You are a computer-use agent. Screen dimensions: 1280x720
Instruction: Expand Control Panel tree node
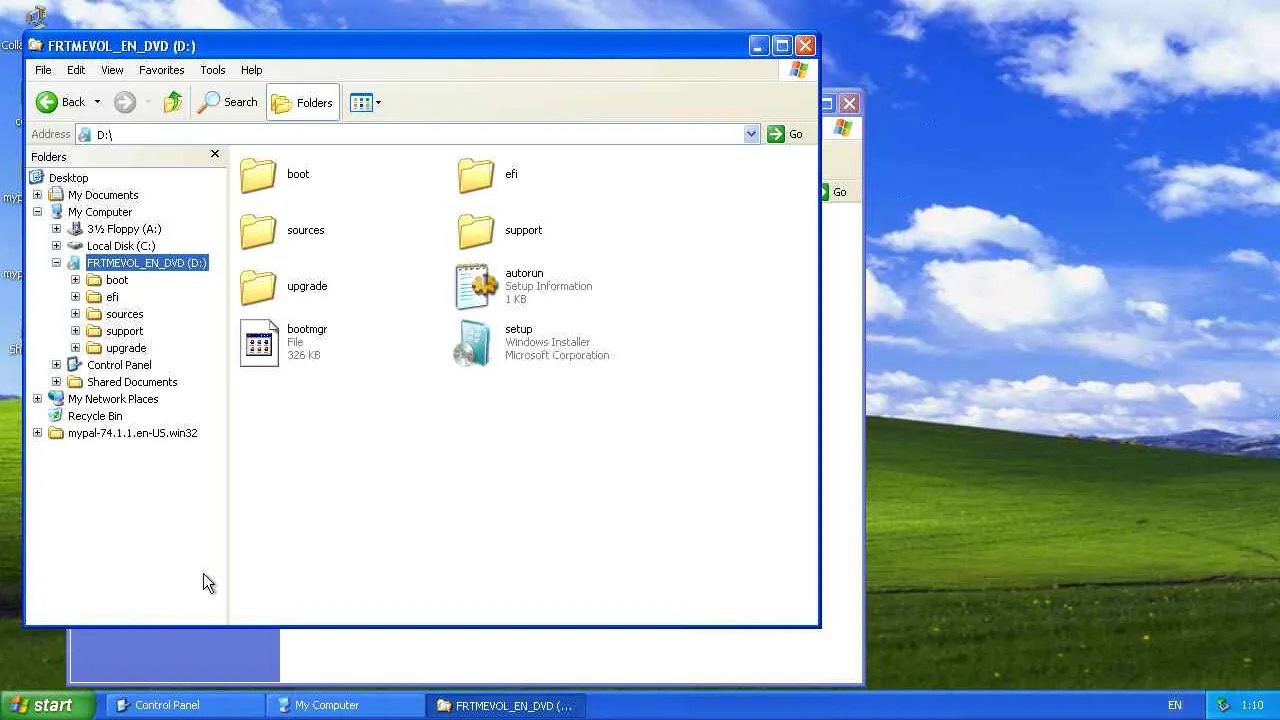(x=56, y=365)
